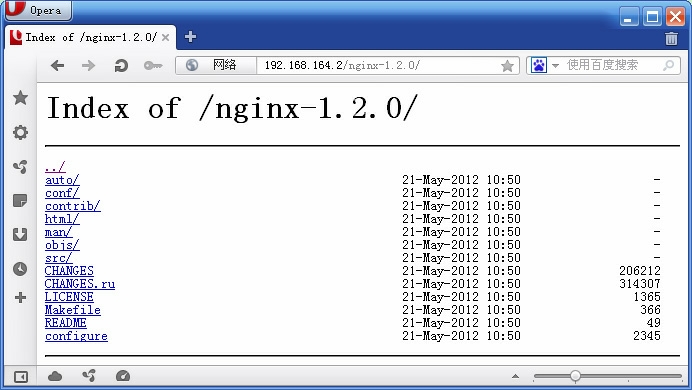This screenshot has width=692, height=390.
Task: Reload the current page
Action: tap(120, 66)
